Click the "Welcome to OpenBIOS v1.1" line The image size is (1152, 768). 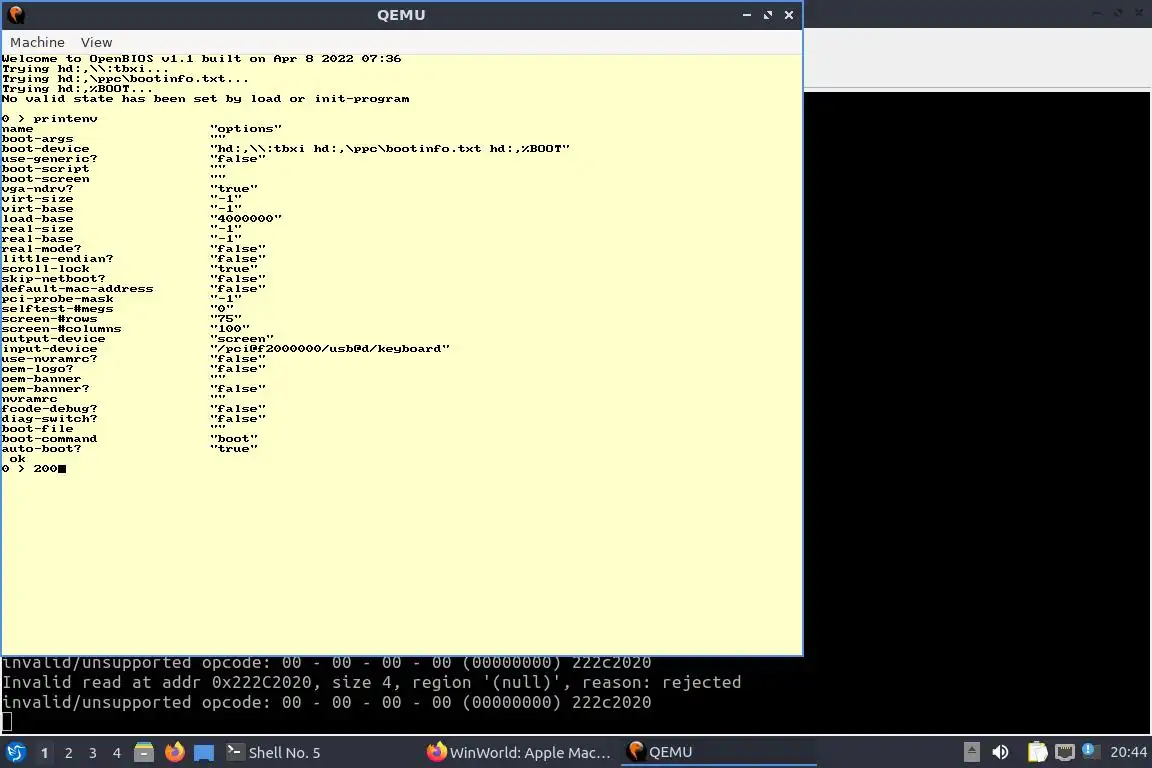[201, 59]
